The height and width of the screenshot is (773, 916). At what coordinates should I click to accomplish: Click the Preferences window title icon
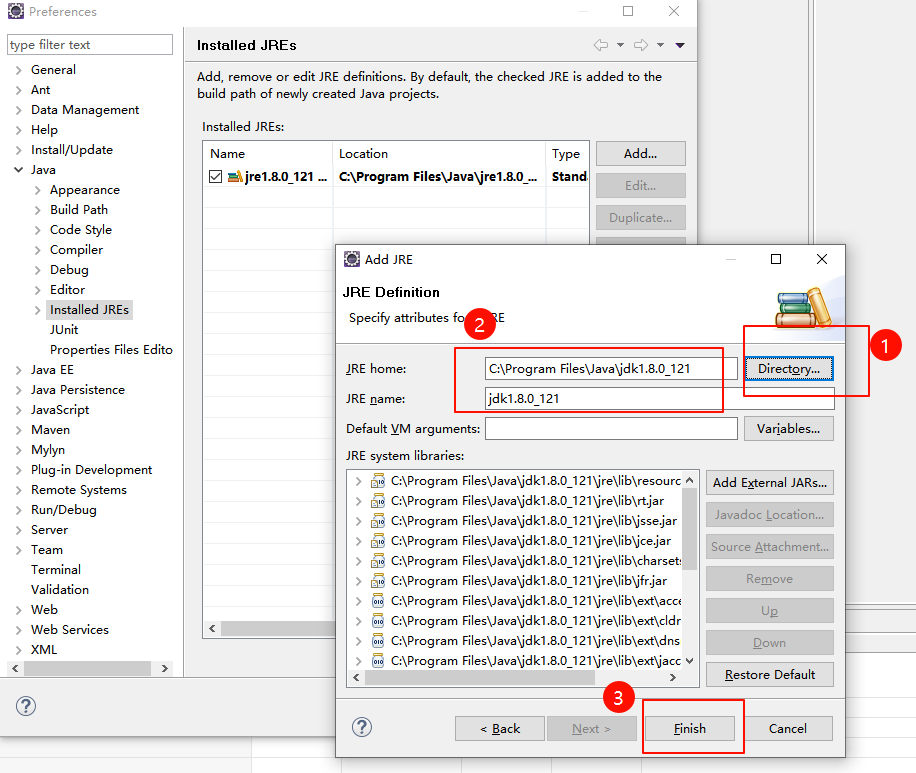pyautogui.click(x=16, y=11)
